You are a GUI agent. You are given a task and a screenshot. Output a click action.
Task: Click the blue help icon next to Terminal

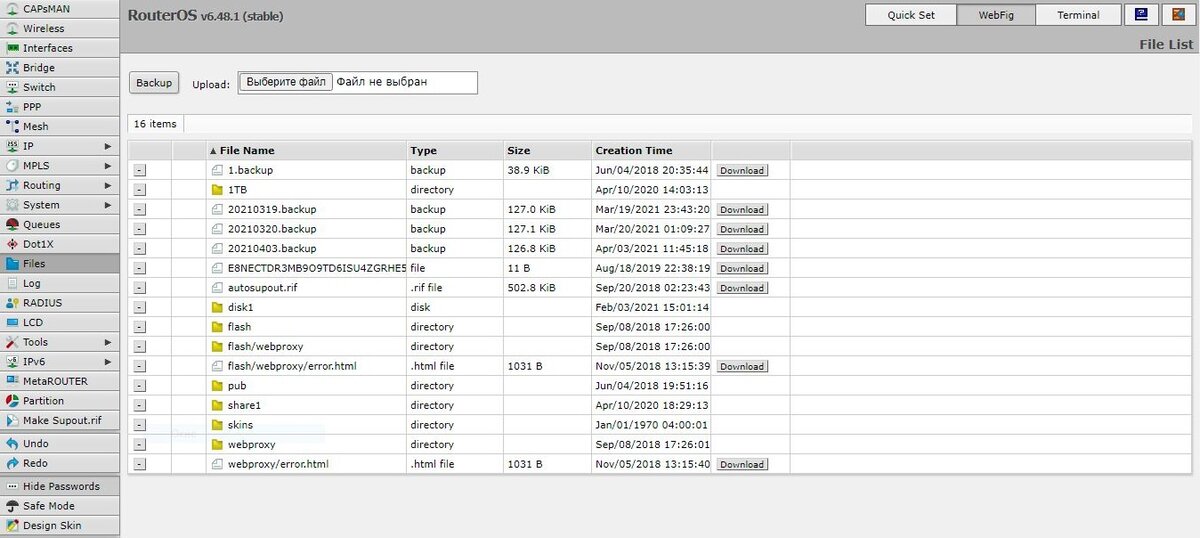1141,15
